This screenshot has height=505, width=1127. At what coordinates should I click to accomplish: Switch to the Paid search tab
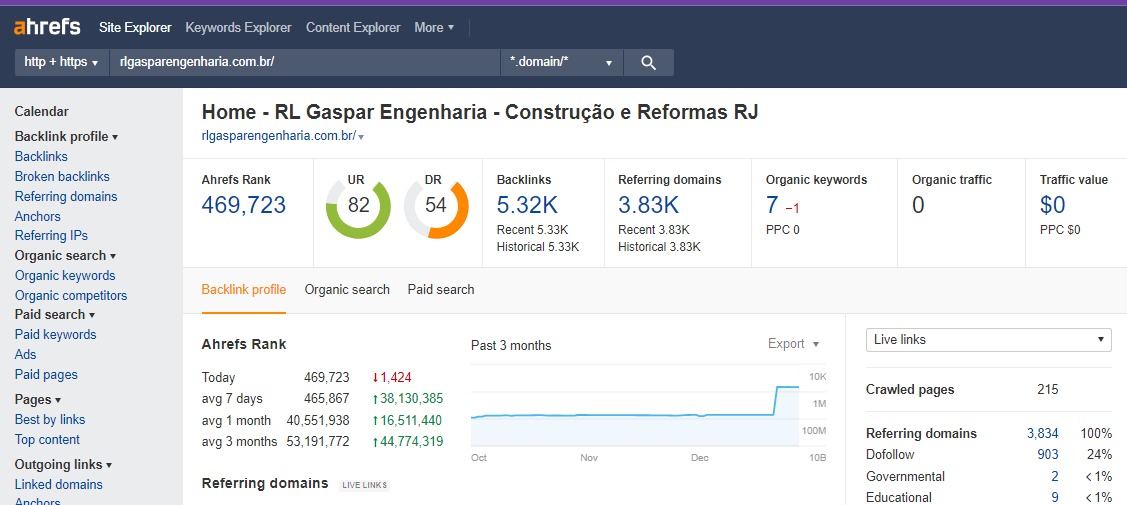point(441,289)
